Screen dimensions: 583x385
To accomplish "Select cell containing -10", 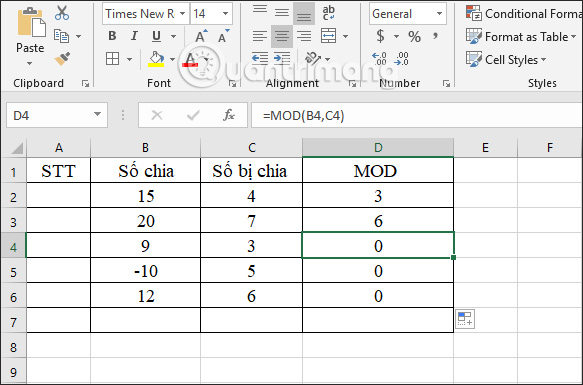I will click(145, 271).
